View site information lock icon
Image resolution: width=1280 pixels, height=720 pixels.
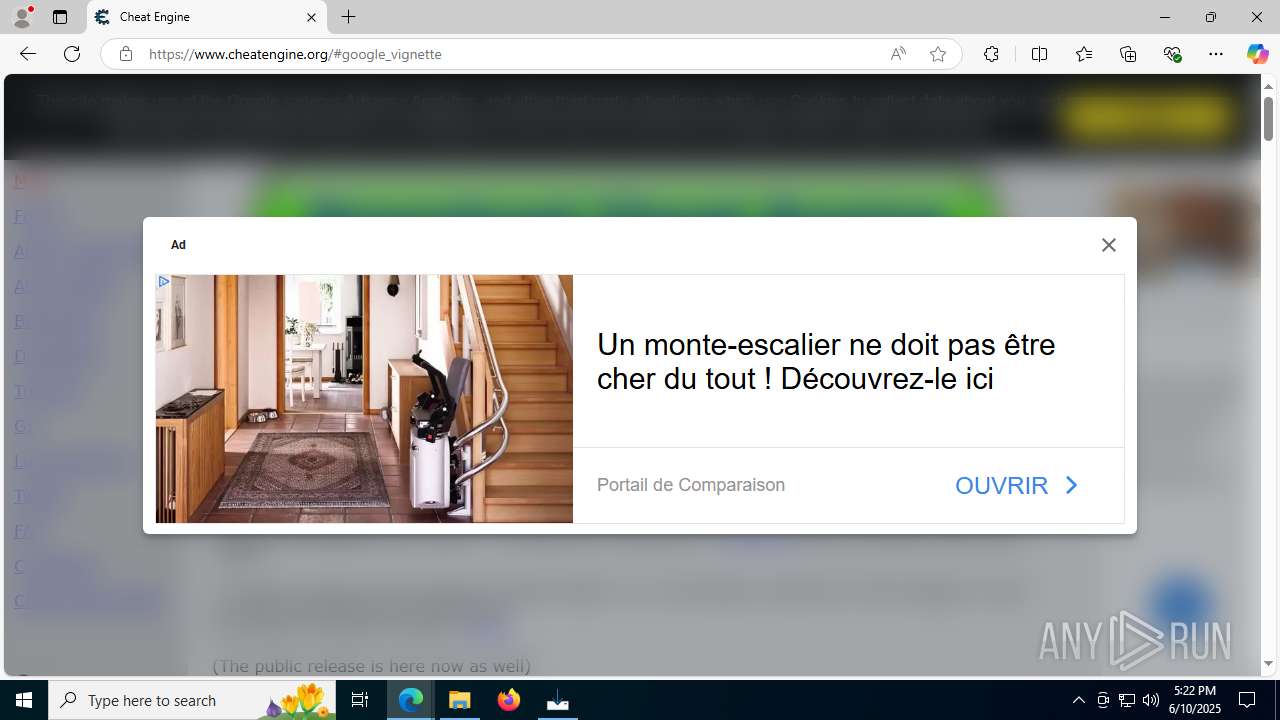click(125, 54)
